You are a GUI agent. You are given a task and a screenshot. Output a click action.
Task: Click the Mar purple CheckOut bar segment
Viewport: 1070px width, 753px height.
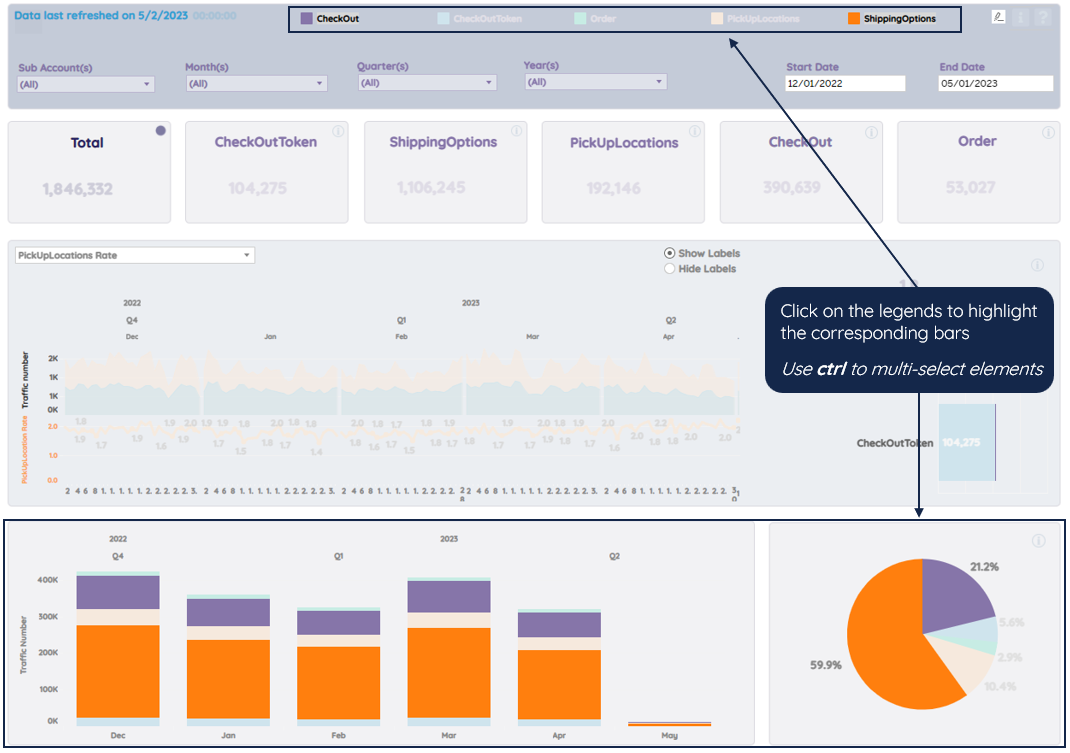(x=449, y=597)
